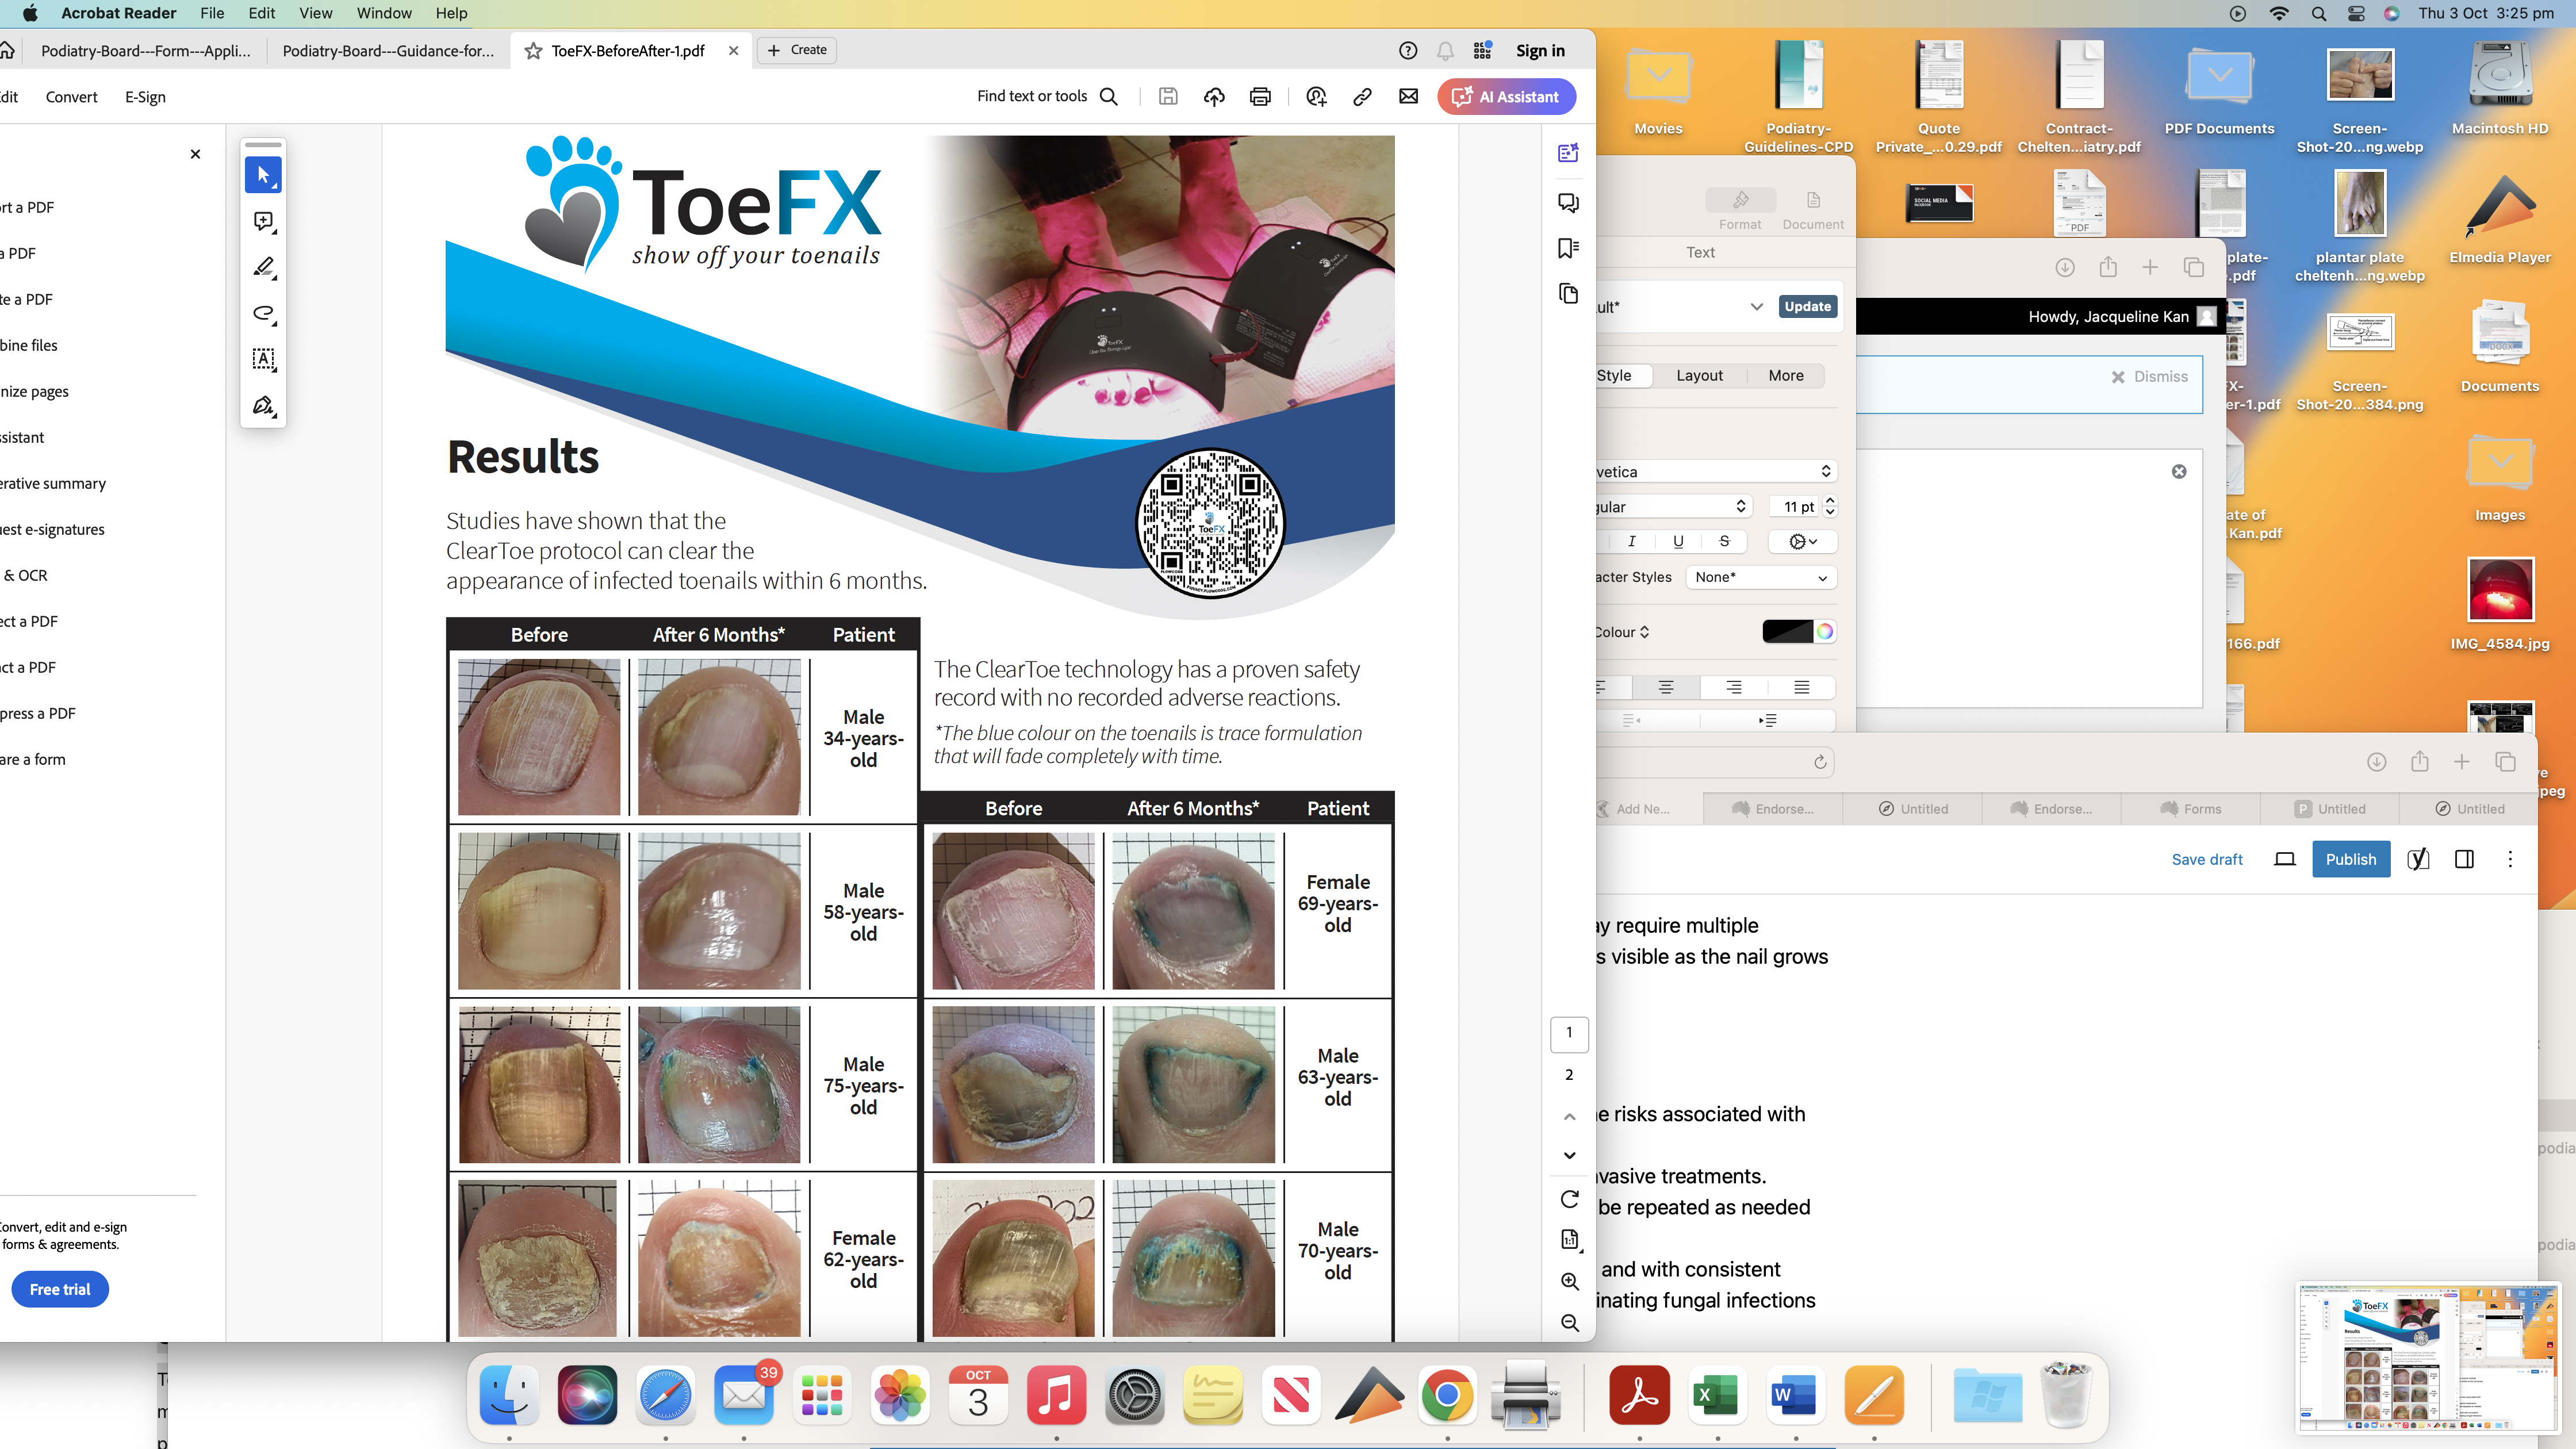Click Publish in WordPress editor

click(2350, 859)
